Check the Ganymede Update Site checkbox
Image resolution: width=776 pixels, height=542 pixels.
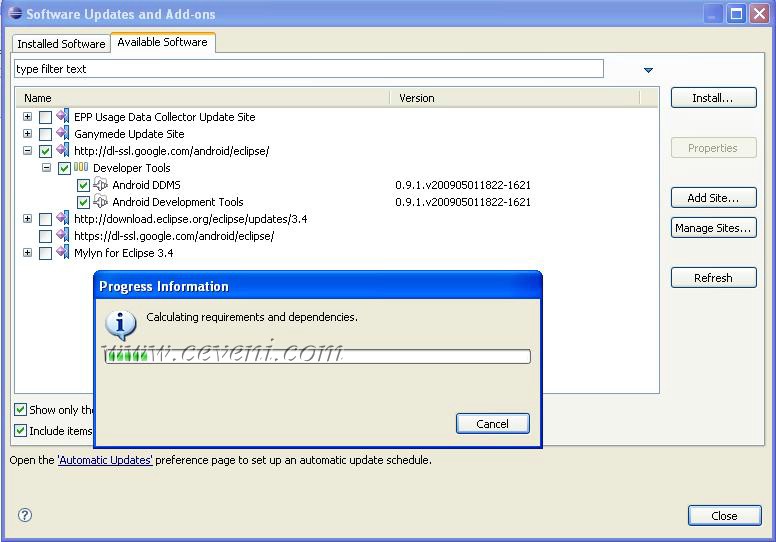point(45,134)
